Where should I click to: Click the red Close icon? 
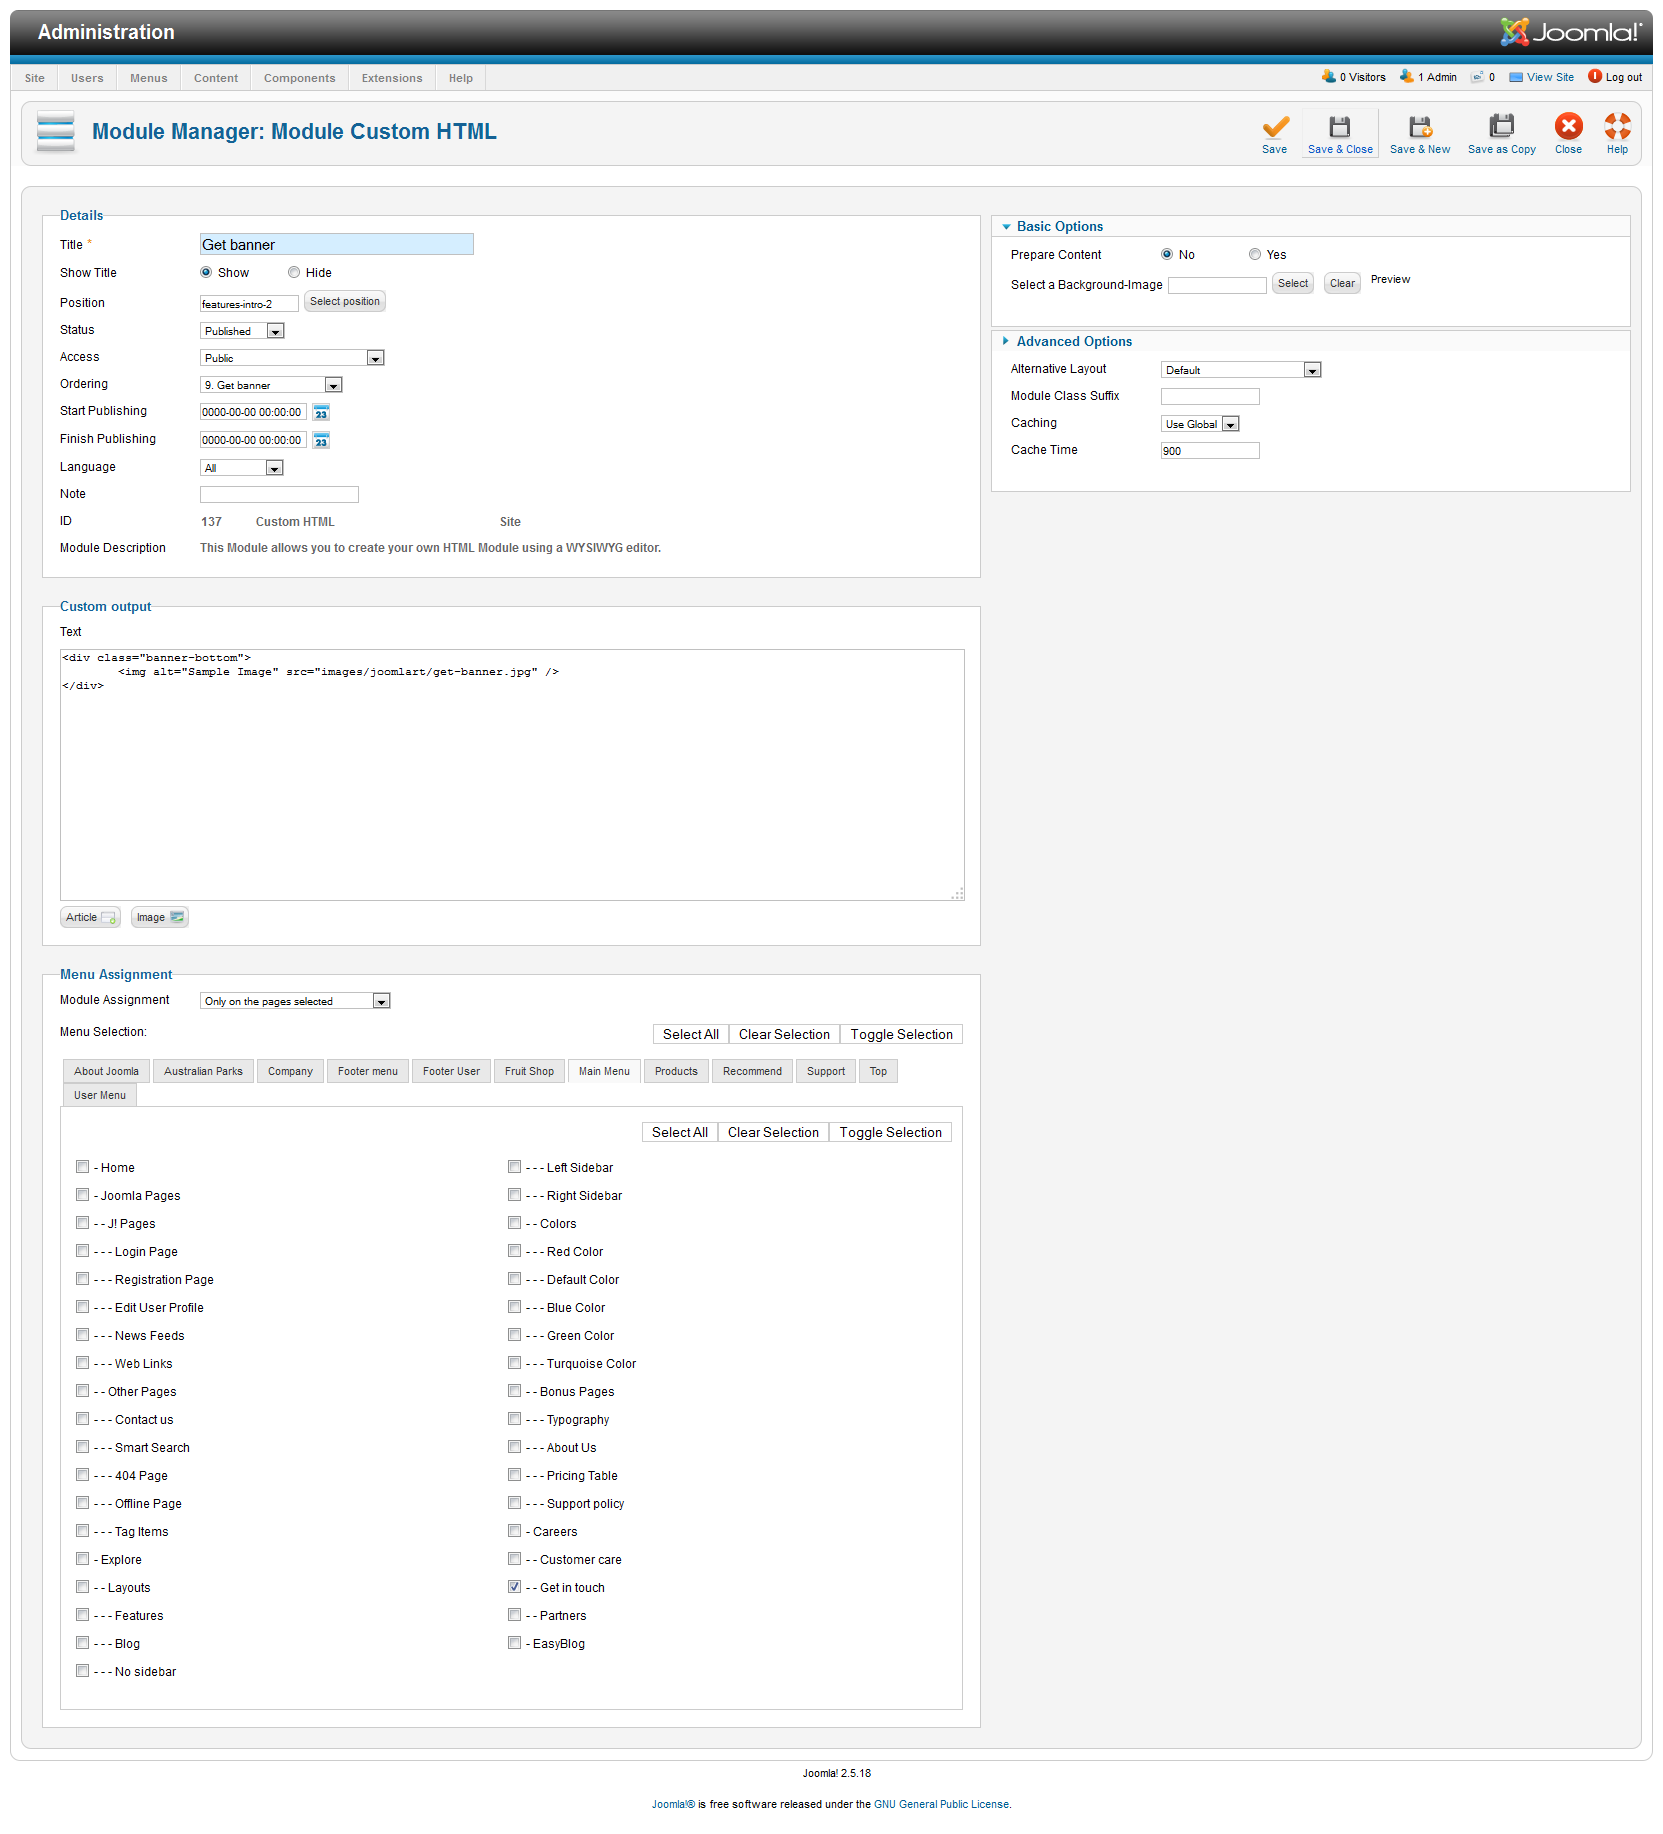point(1569,126)
